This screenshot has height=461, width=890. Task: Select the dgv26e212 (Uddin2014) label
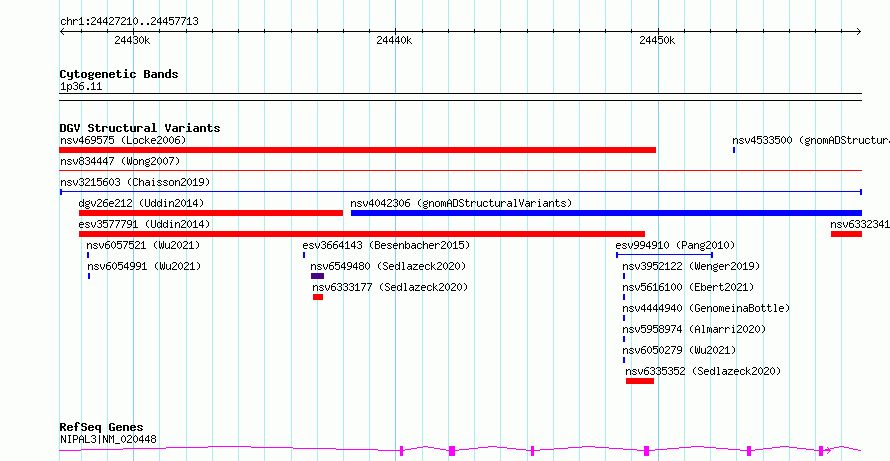point(141,203)
